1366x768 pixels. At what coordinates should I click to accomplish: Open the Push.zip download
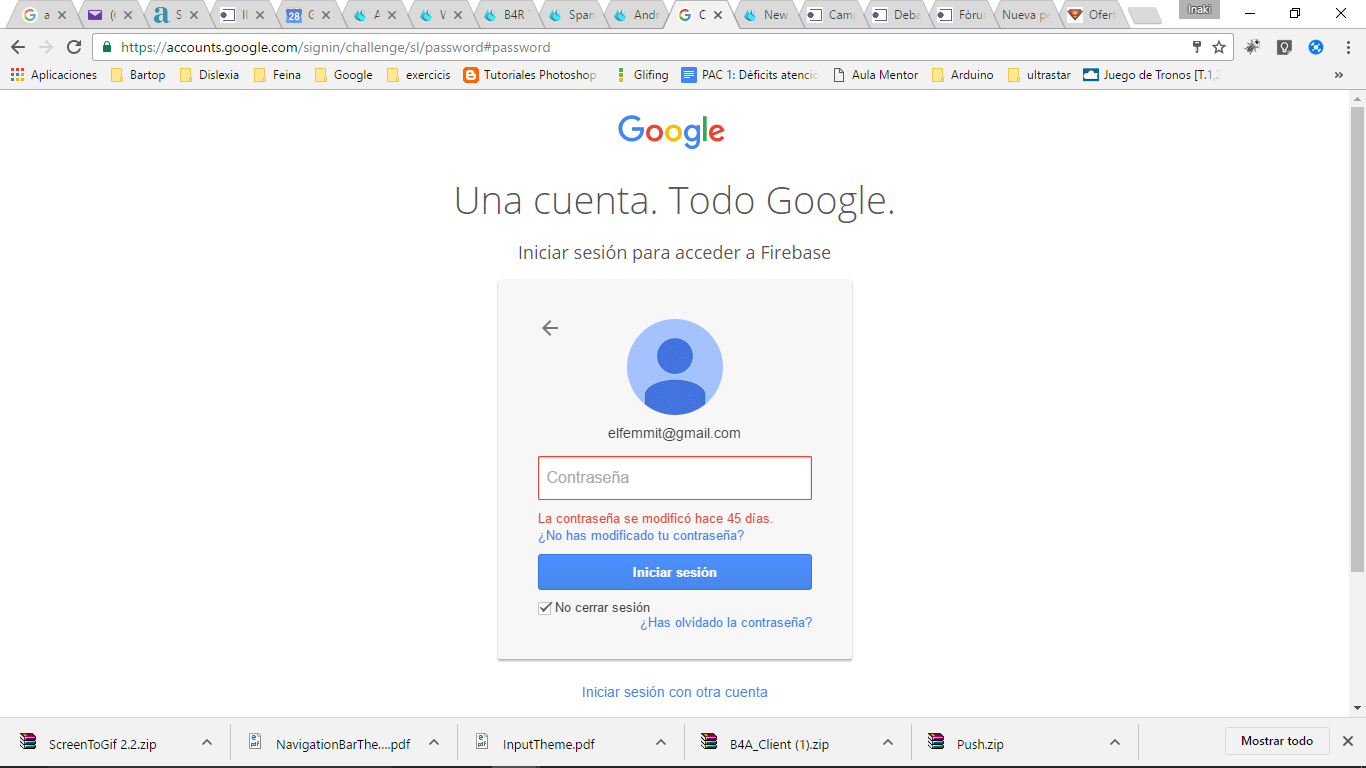click(966, 744)
